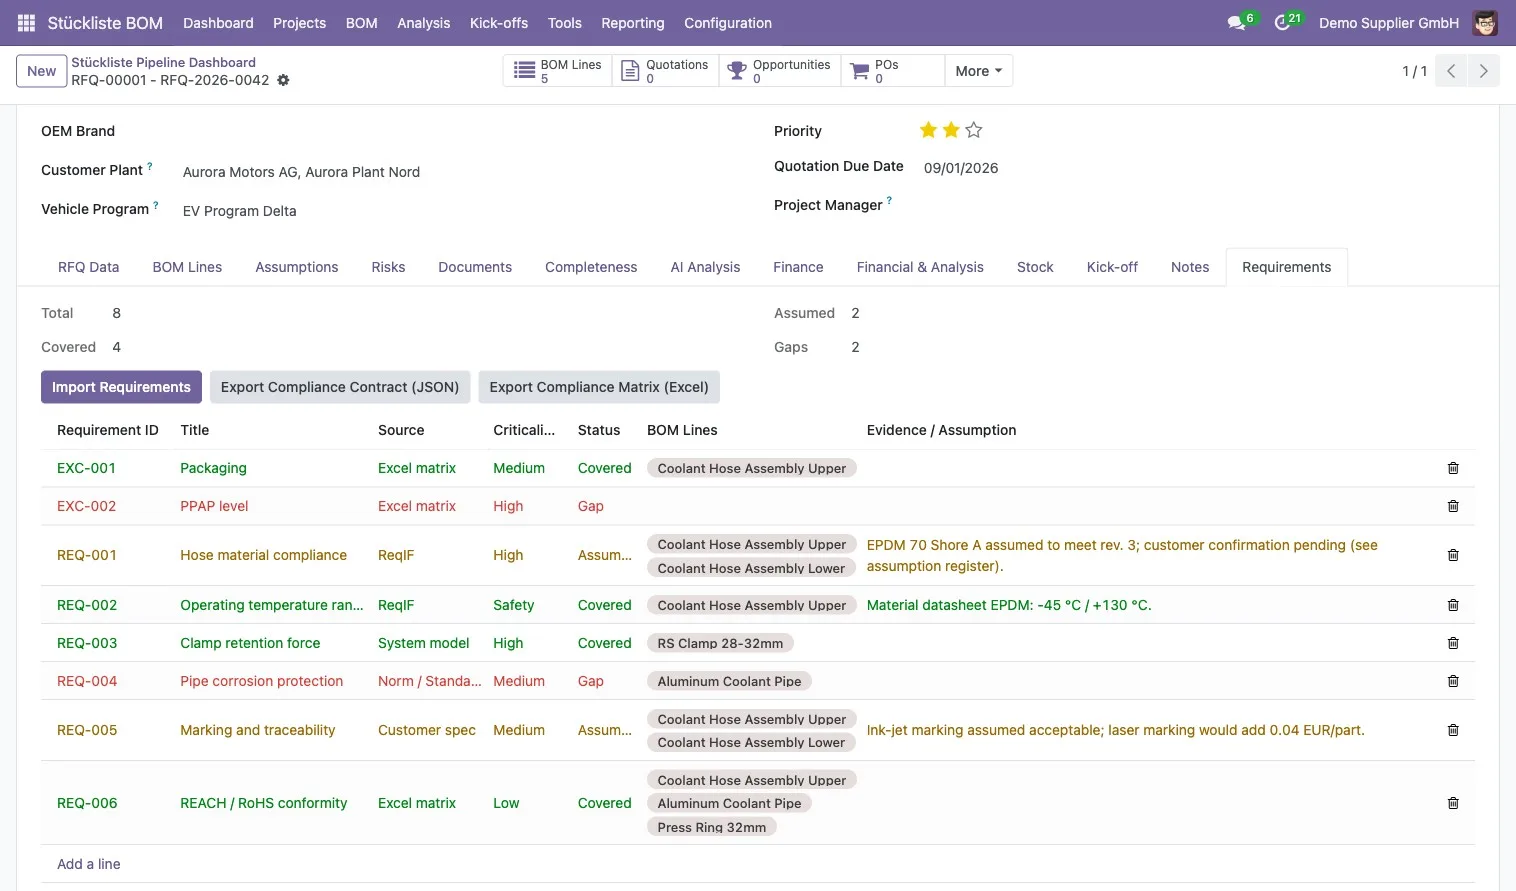Click Export Compliance Matrix (Excel)
The width and height of the screenshot is (1516, 891).
coord(599,387)
